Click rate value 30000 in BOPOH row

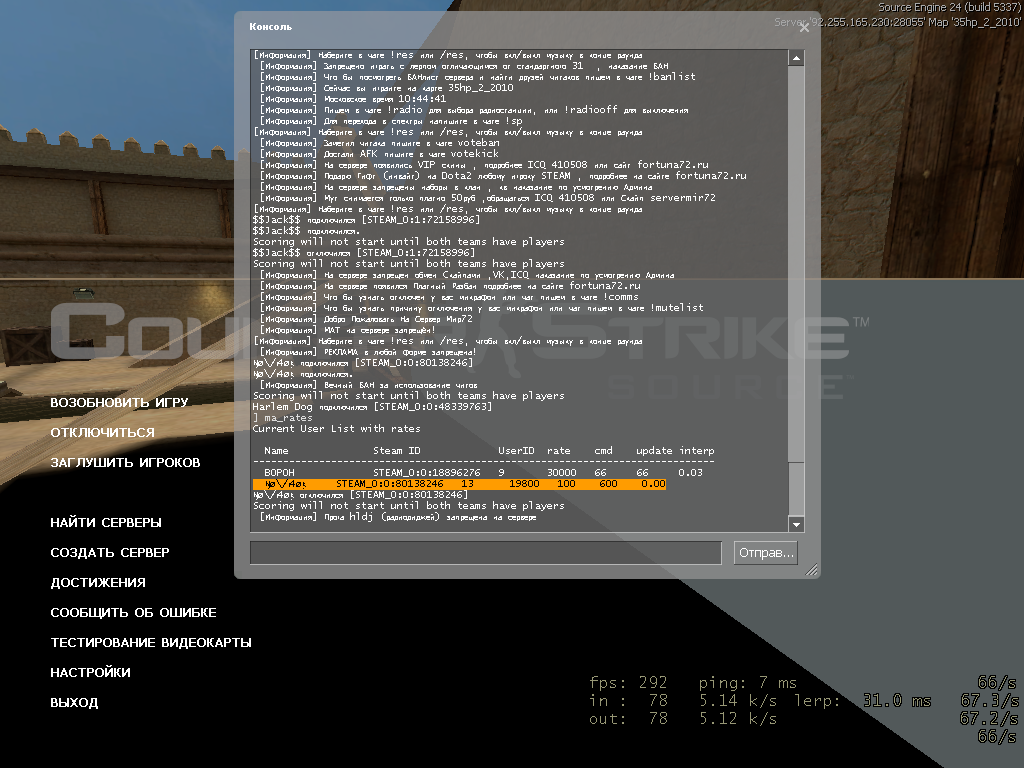point(562,472)
